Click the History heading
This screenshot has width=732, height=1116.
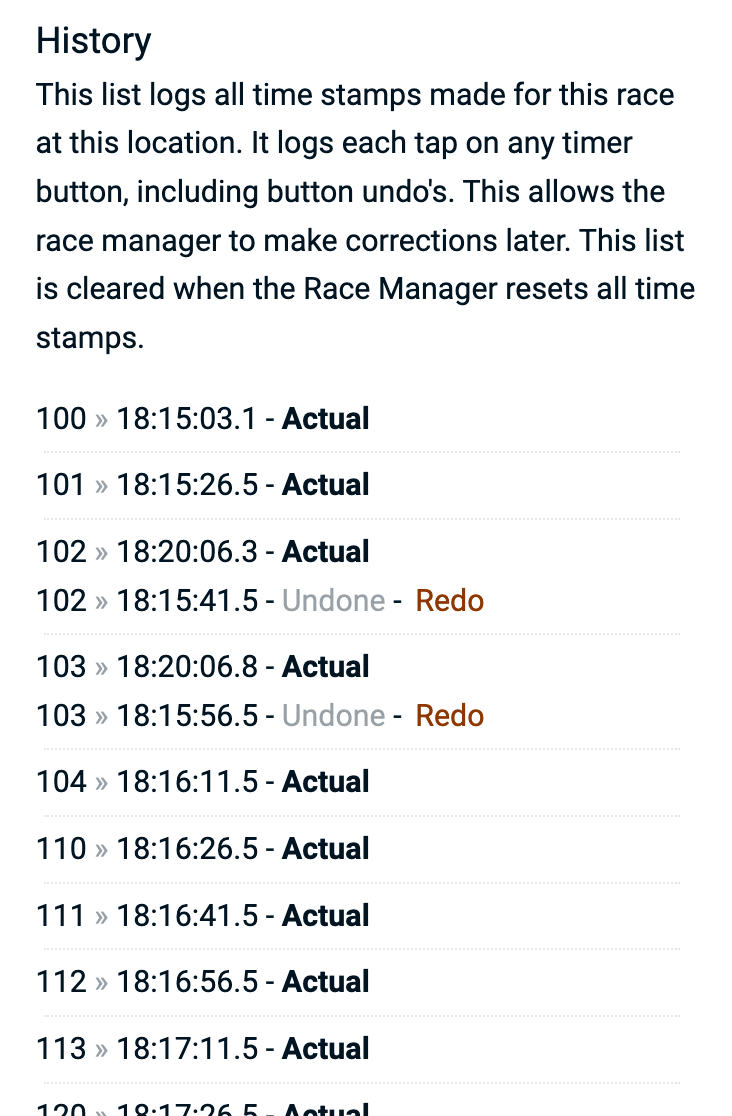pos(94,41)
